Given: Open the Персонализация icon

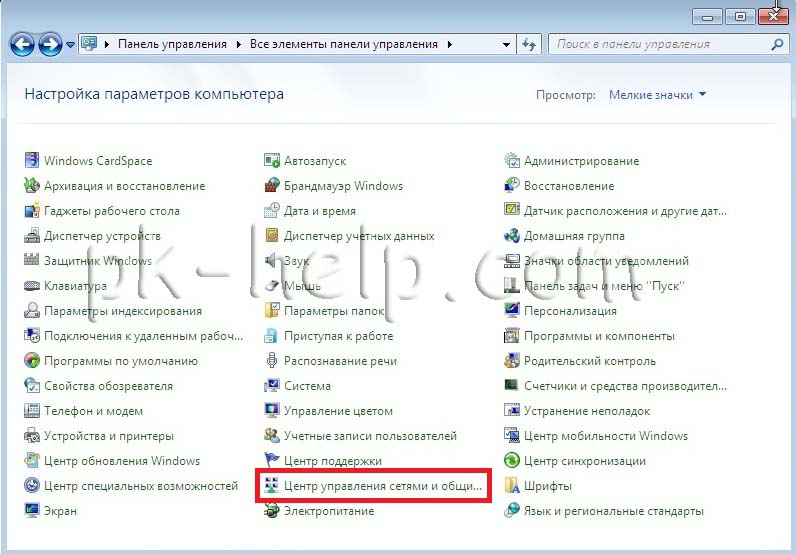Looking at the screenshot, I should [512, 310].
